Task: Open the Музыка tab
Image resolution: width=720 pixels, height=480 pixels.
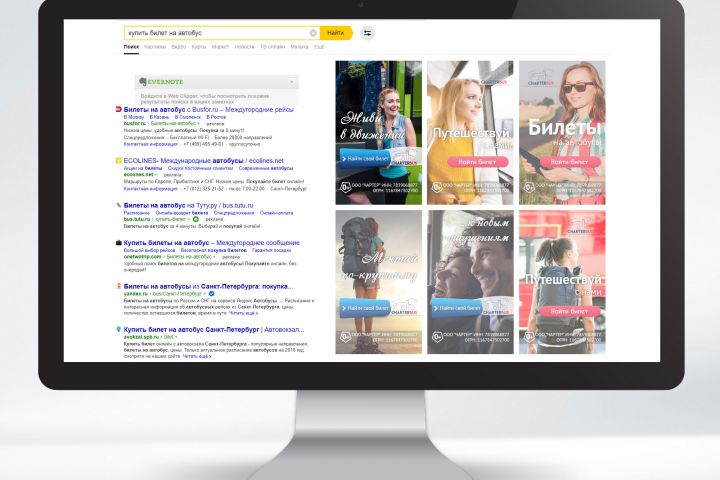Action: click(299, 47)
